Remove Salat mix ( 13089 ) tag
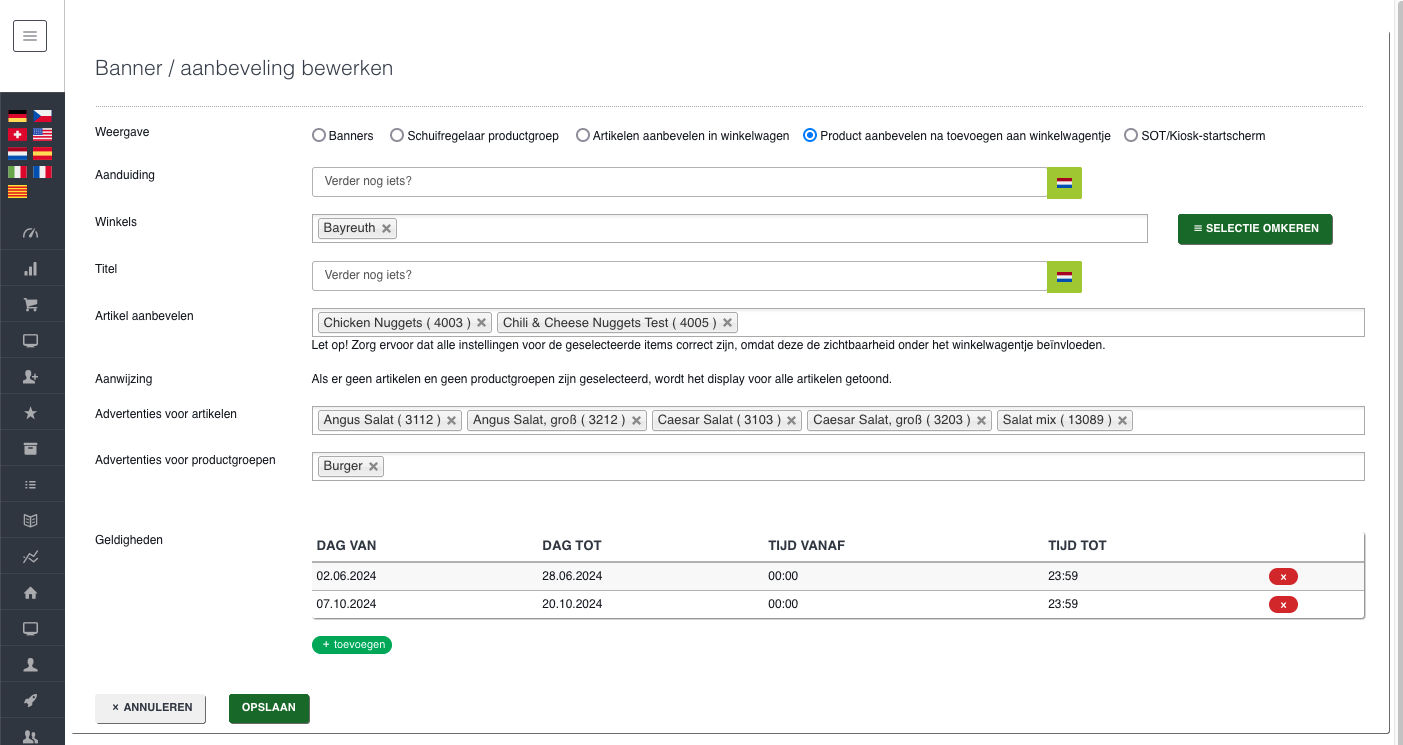This screenshot has height=745, width=1403. point(1123,420)
